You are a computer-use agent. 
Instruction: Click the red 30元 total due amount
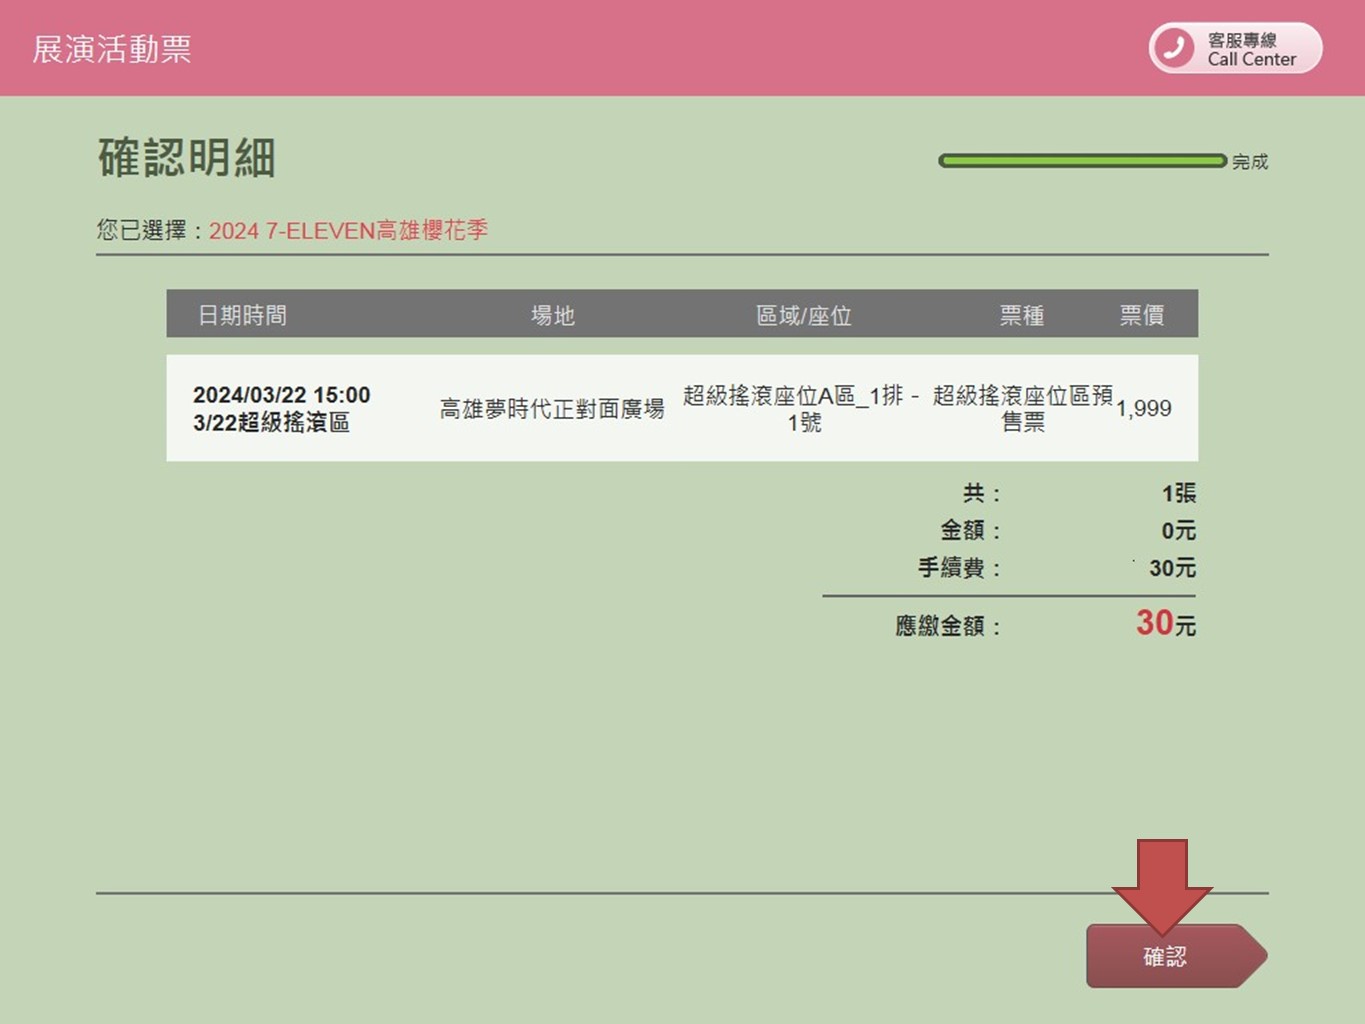1166,623
